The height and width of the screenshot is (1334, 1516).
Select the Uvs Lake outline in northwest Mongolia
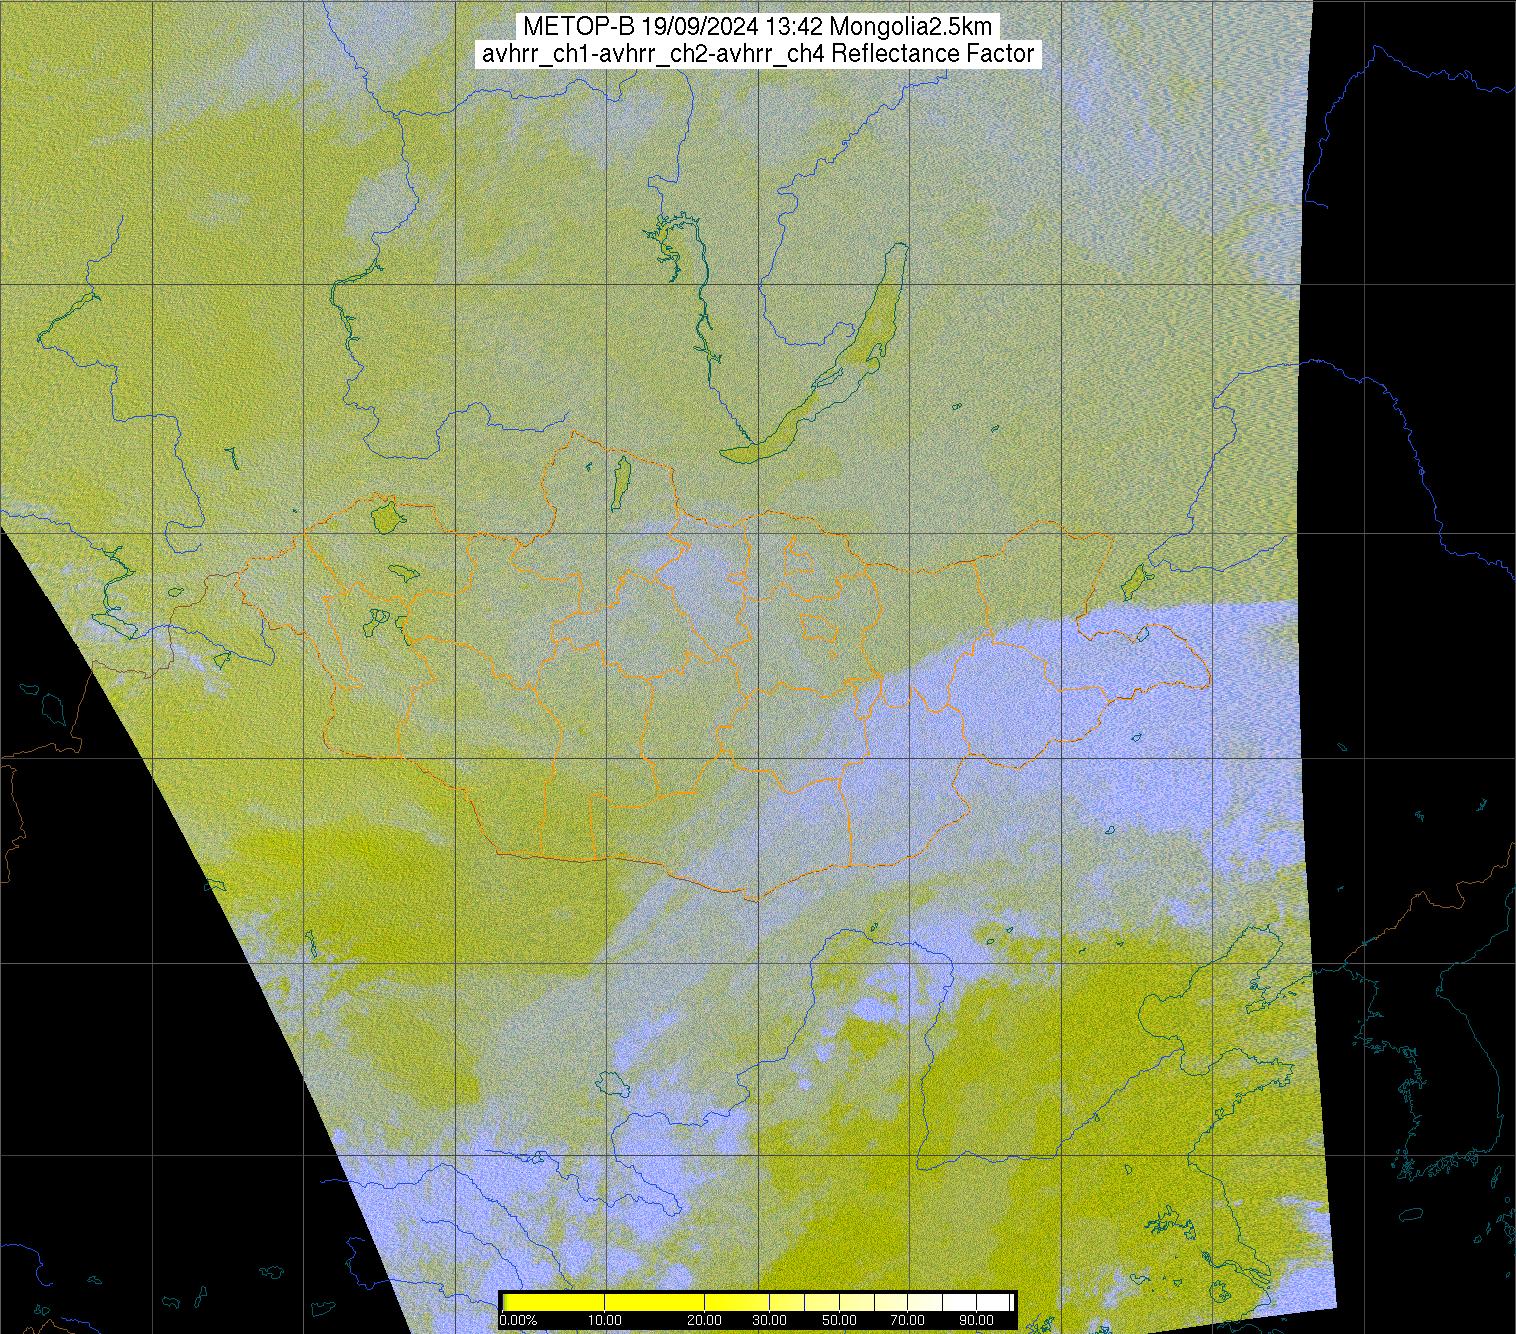tap(384, 517)
